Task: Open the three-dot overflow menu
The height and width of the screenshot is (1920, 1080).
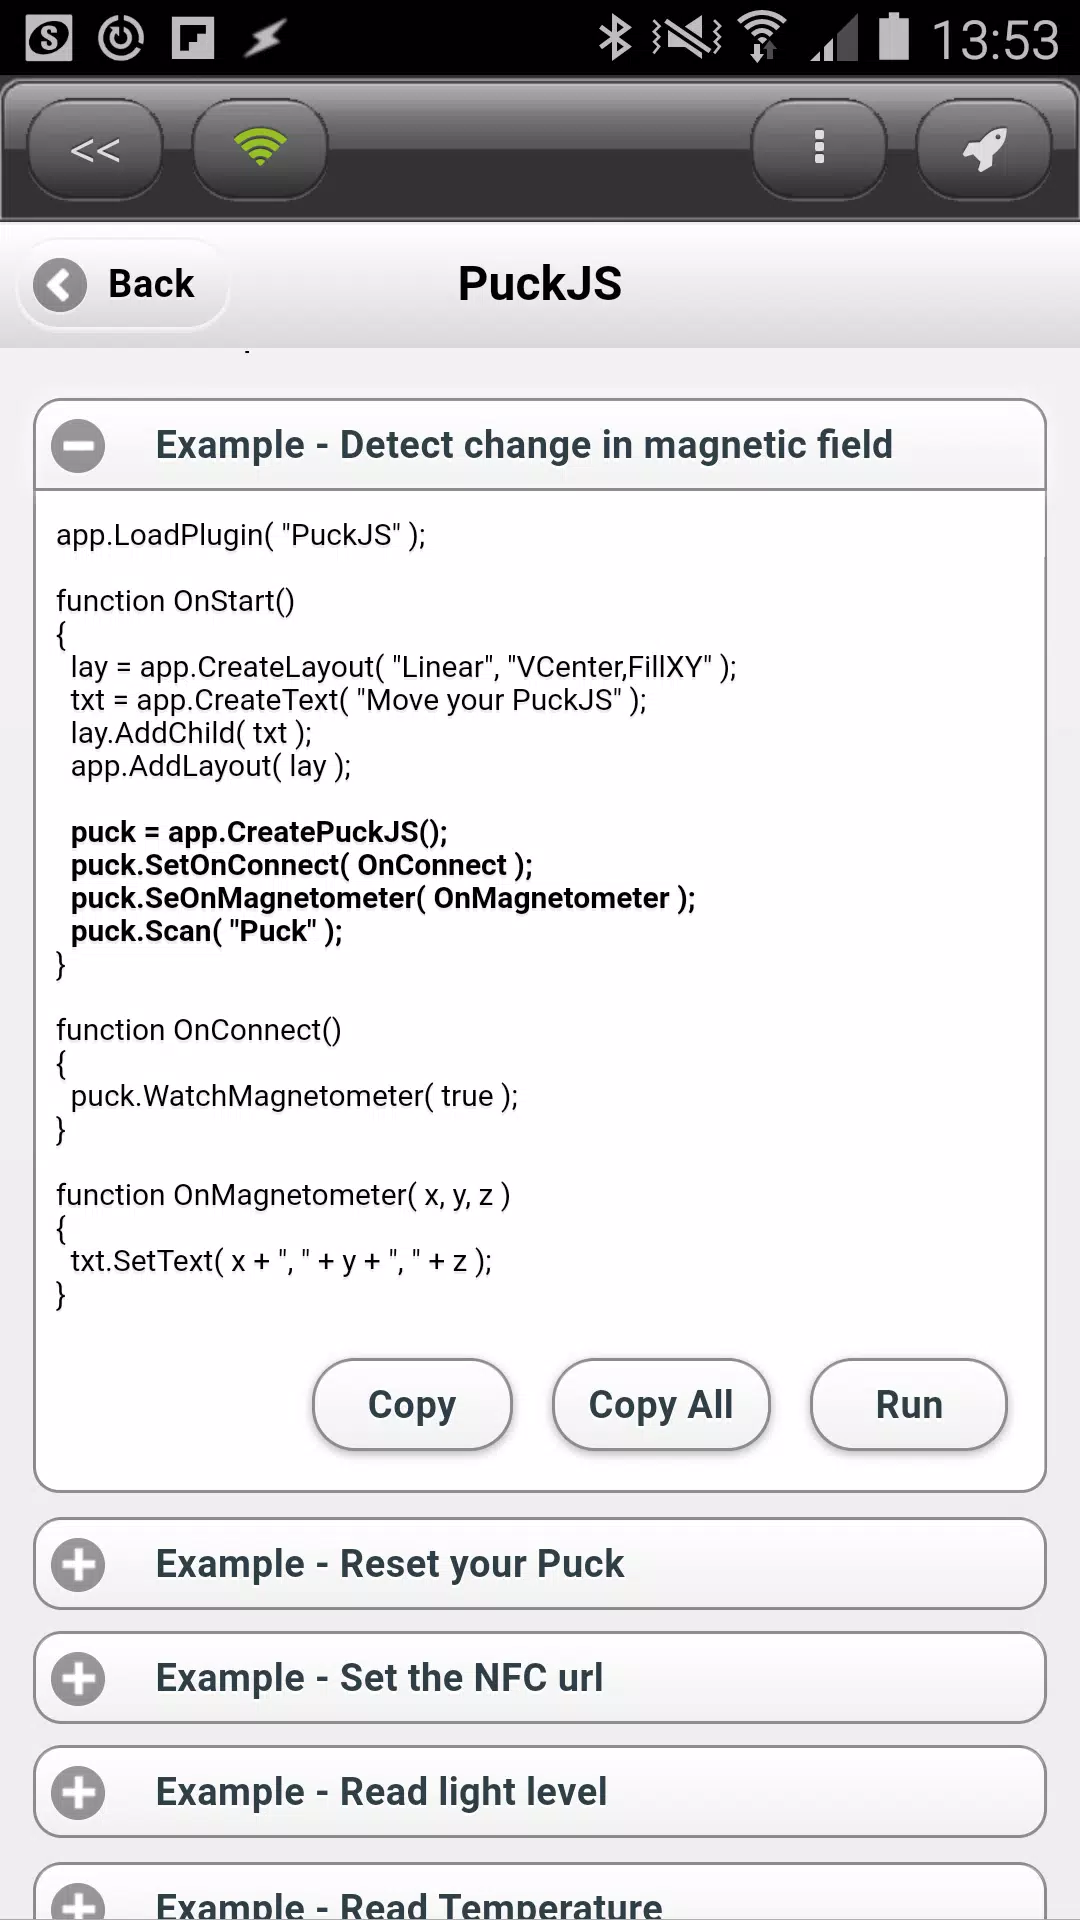Action: [819, 149]
